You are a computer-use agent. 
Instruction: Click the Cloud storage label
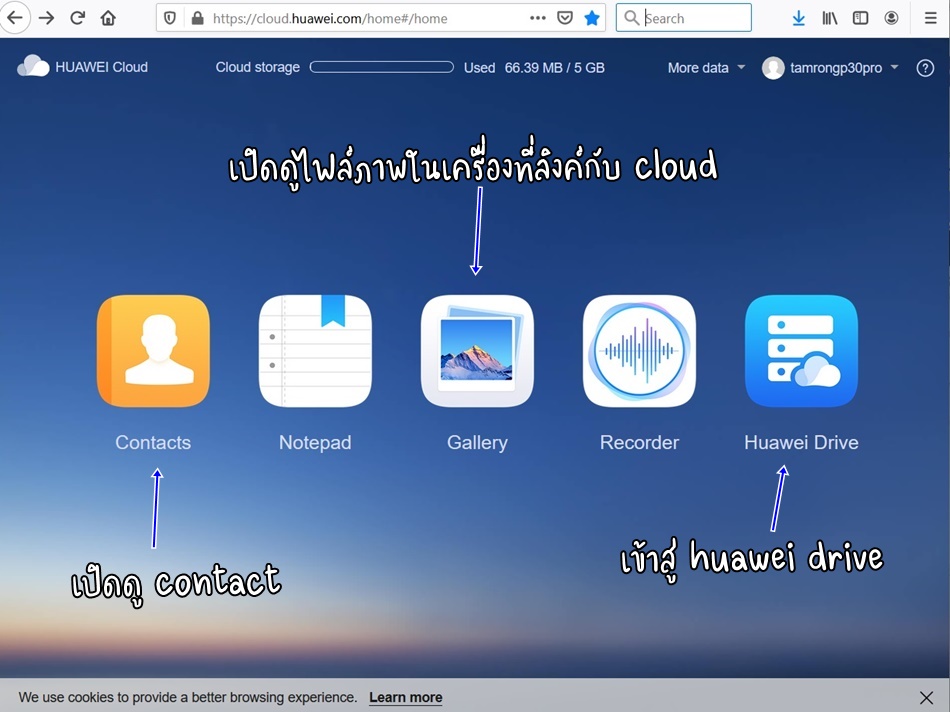tap(257, 67)
